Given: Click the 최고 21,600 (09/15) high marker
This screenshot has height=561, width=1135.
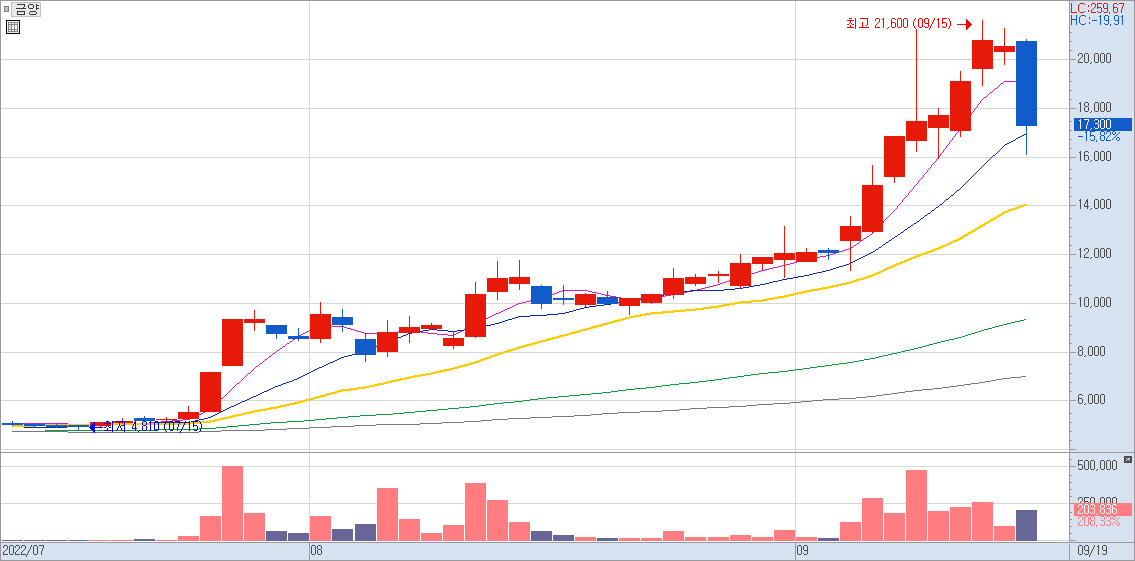Looking at the screenshot, I should pos(908,24).
